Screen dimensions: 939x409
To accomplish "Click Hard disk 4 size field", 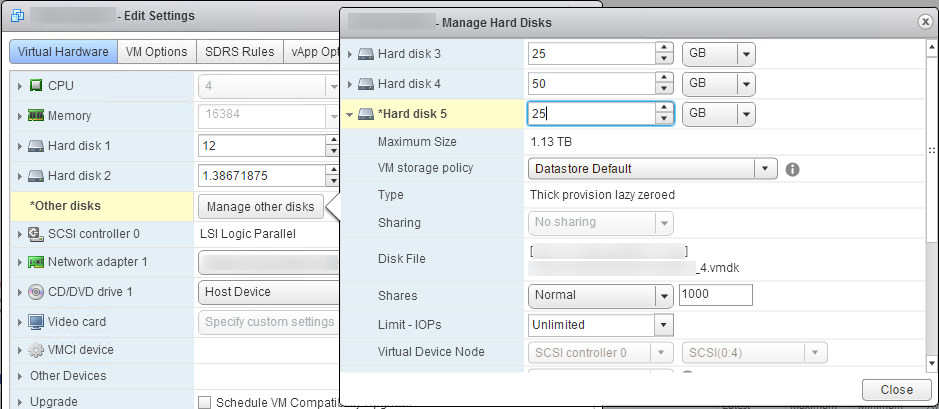I will [592, 84].
